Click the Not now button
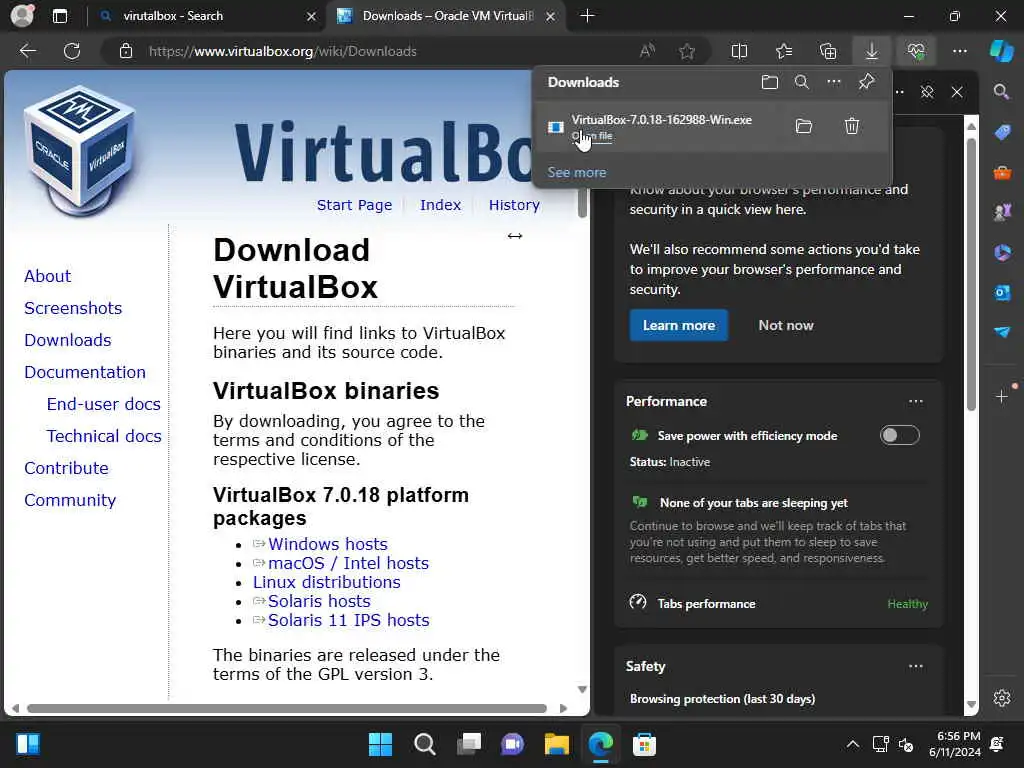Viewport: 1024px width, 768px height. [x=786, y=325]
